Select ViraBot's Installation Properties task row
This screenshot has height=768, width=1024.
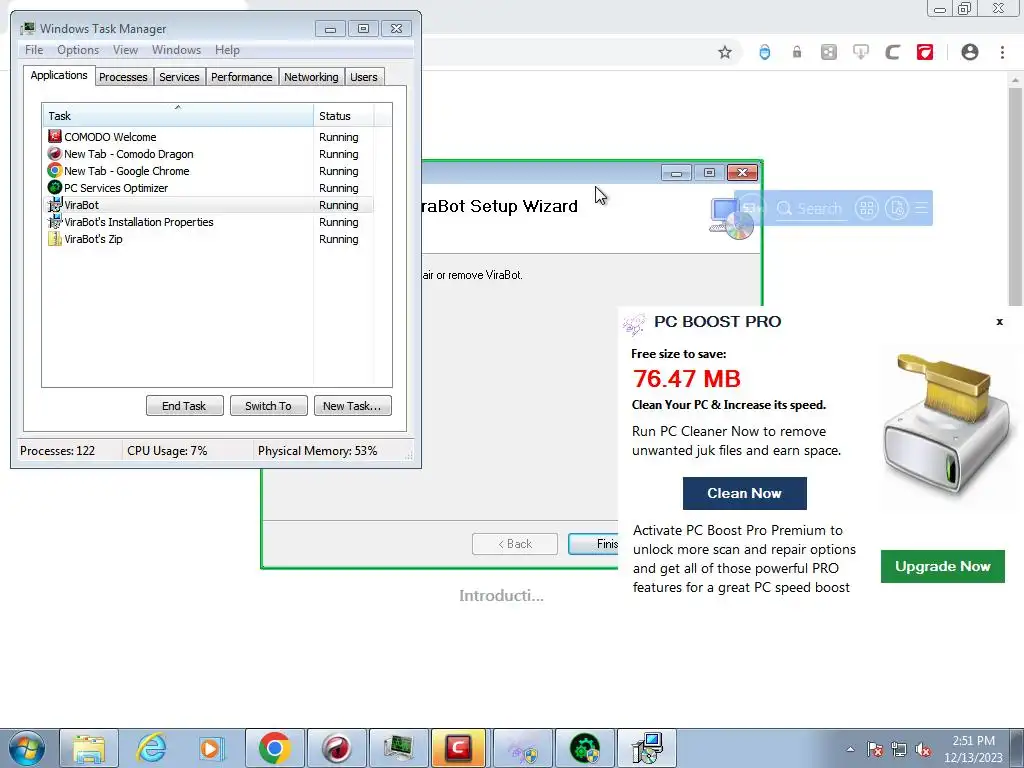click(209, 221)
